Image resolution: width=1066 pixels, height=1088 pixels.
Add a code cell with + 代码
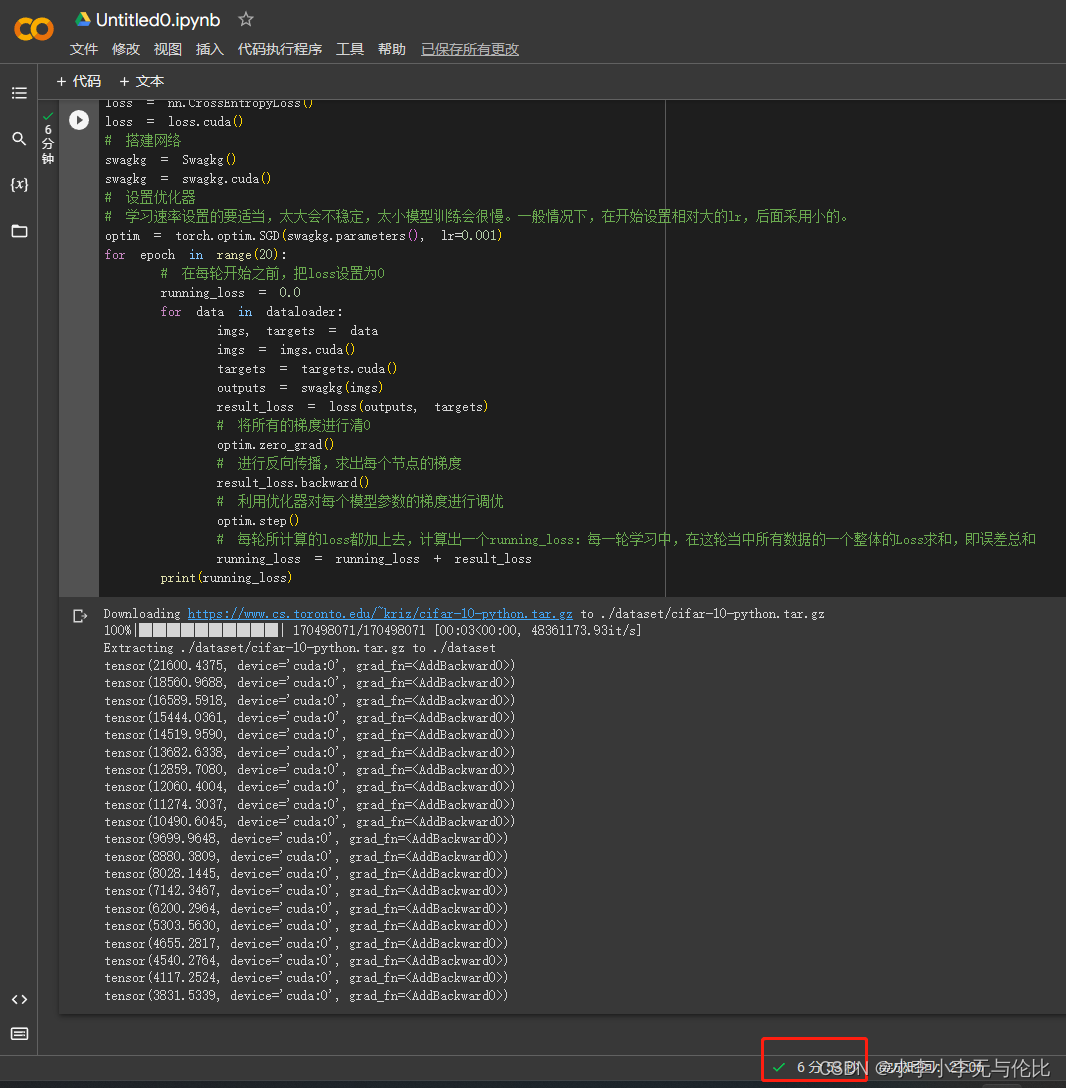79,81
